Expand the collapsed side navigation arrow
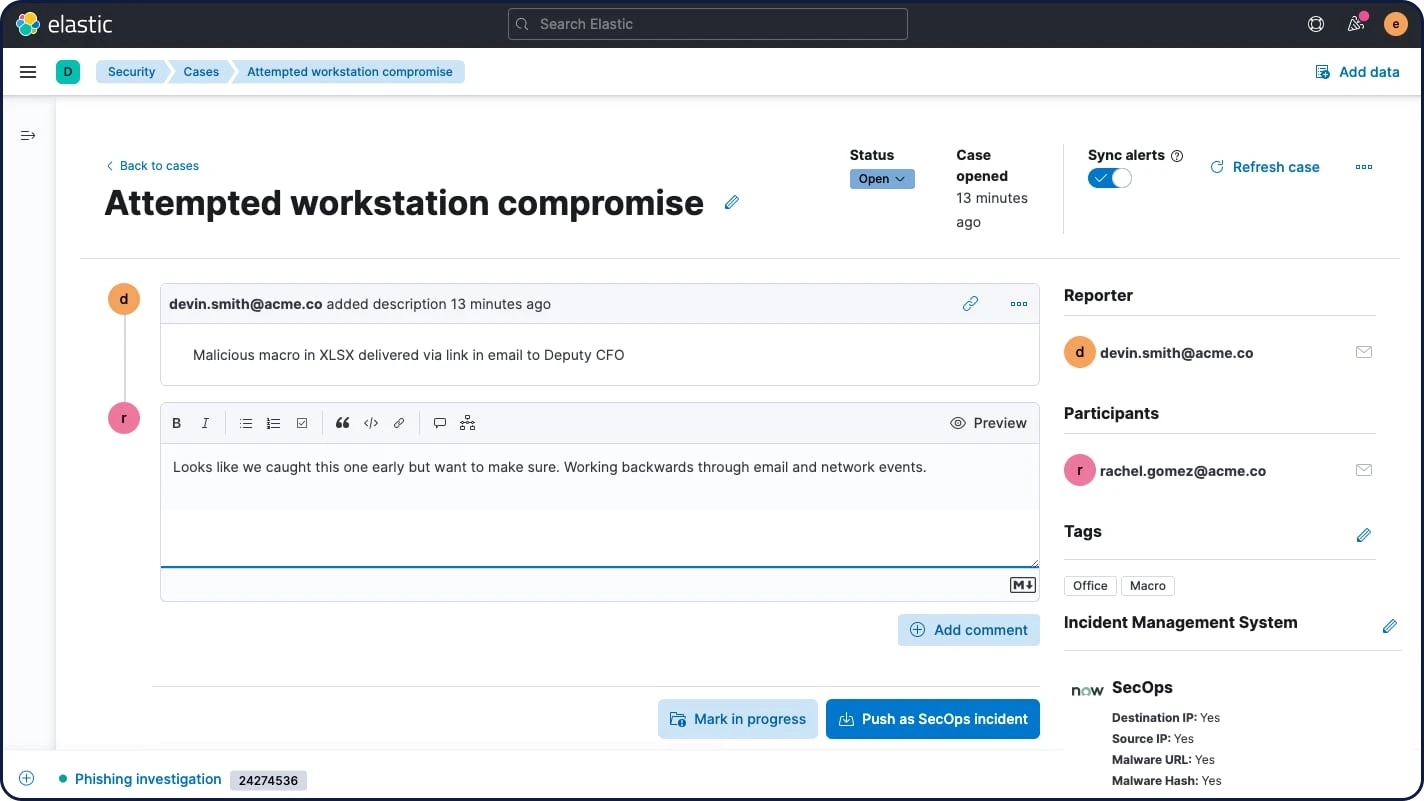The height and width of the screenshot is (801, 1424). 28,135
